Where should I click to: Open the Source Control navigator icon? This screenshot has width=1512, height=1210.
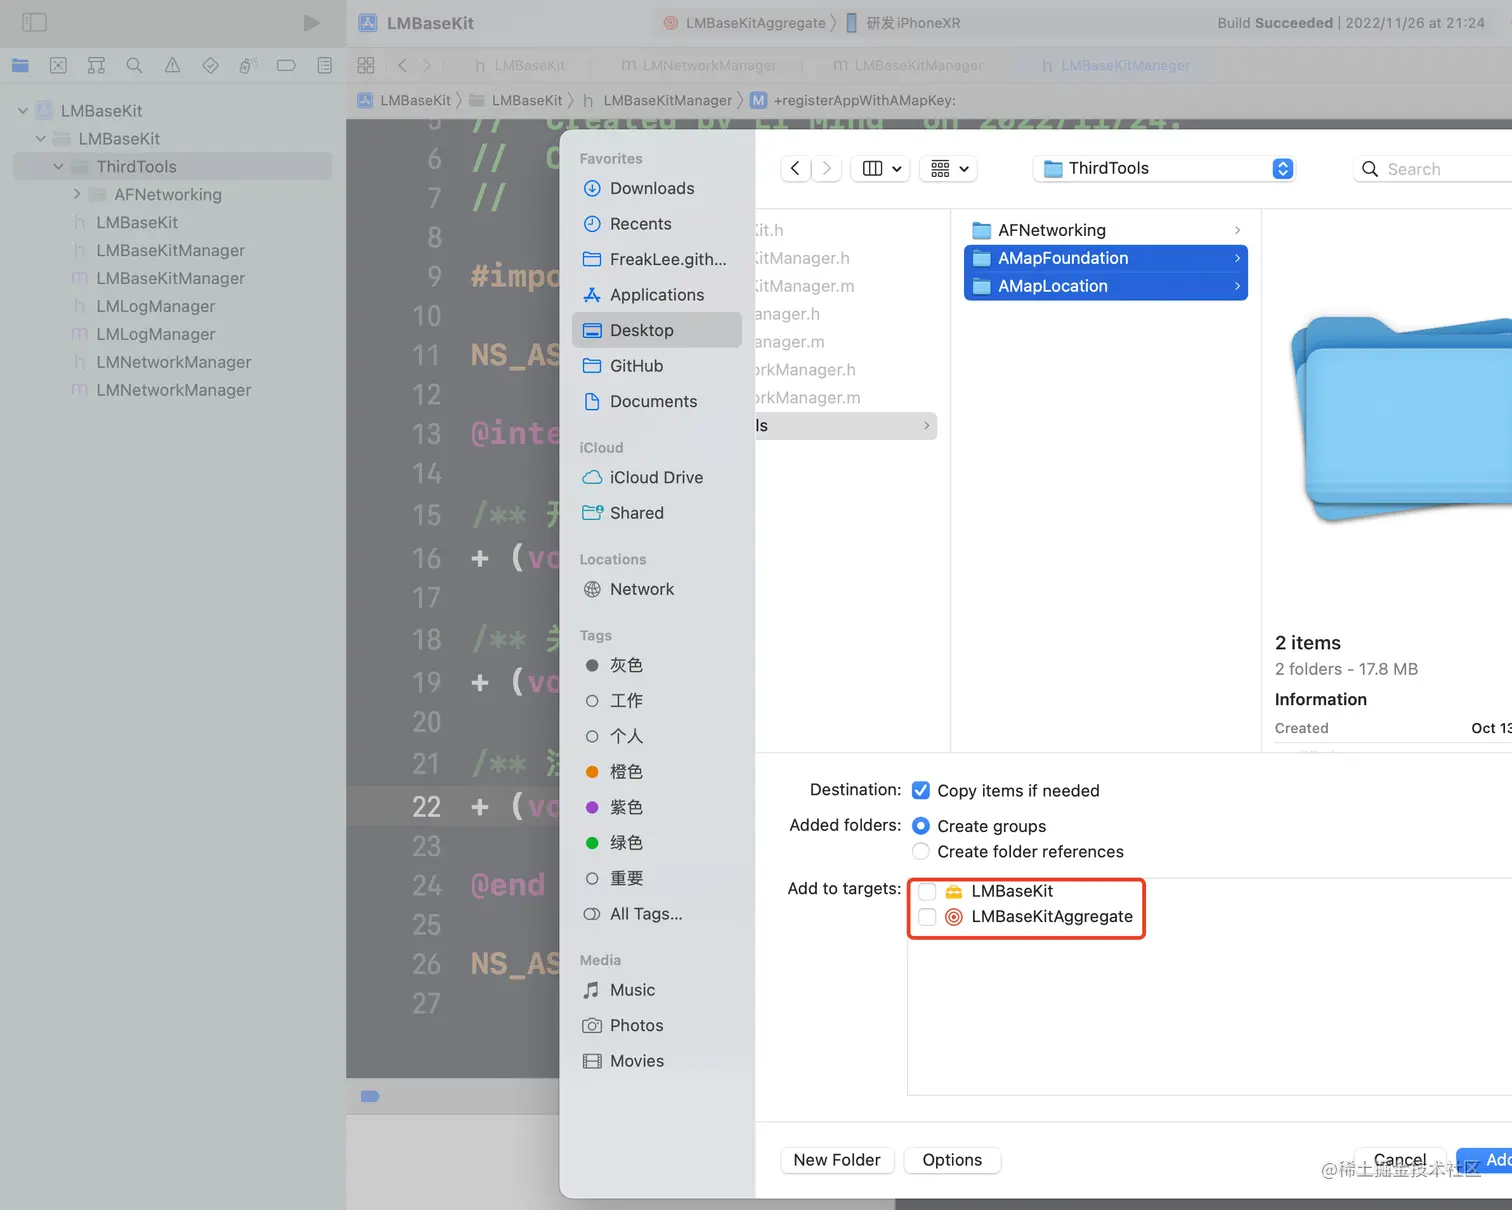(x=58, y=66)
